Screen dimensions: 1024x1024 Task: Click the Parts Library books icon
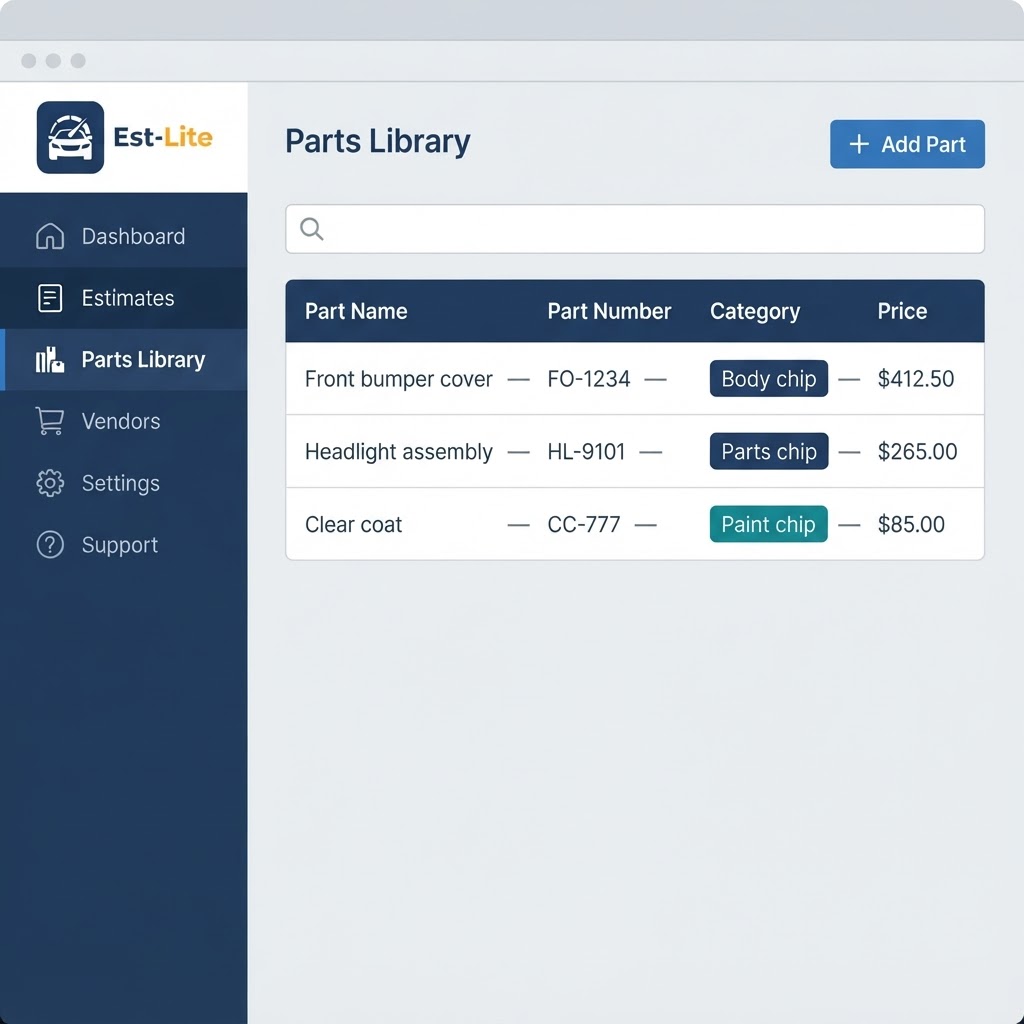tap(50, 359)
